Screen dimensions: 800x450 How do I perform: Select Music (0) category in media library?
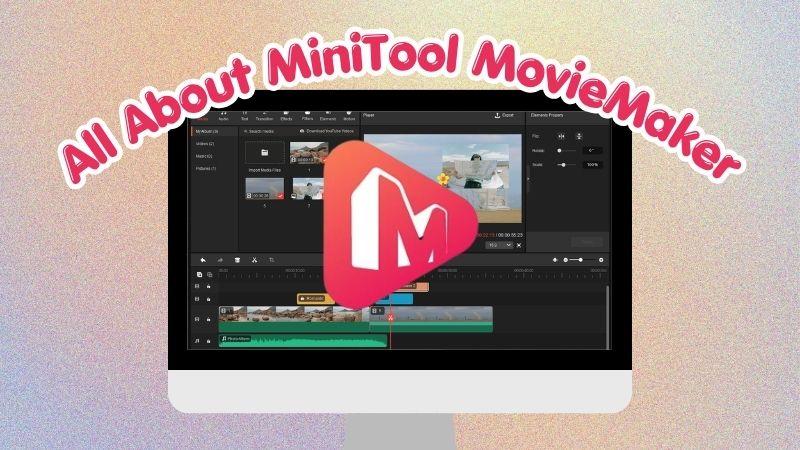click(204, 156)
